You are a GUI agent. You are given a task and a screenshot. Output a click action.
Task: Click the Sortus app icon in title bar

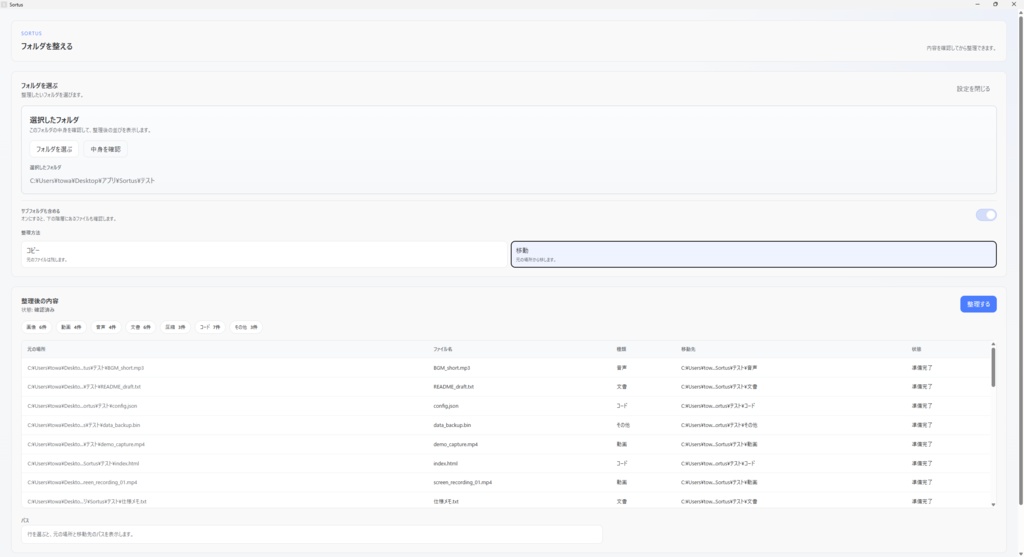point(4,5)
